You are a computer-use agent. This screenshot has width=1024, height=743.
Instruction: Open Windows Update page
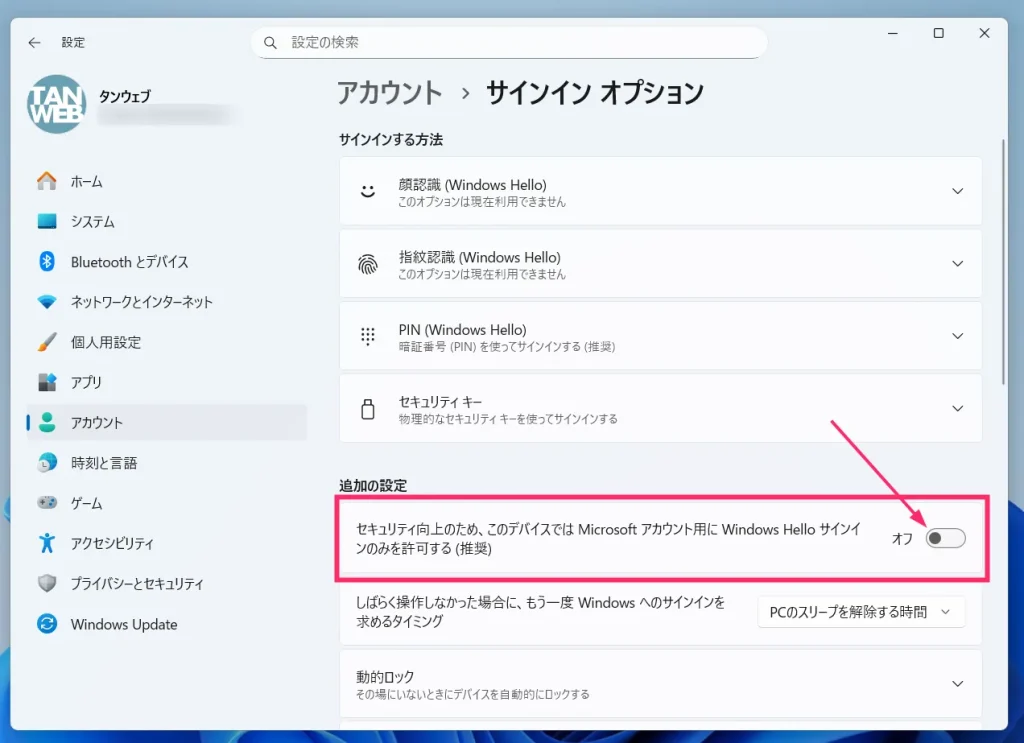[166, 624]
